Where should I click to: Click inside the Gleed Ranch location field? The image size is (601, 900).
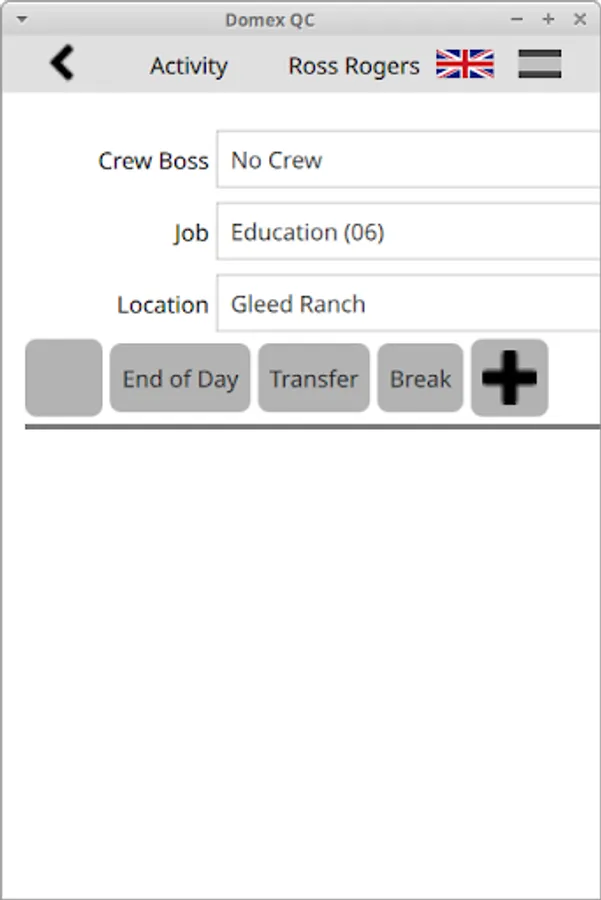[x=296, y=304]
